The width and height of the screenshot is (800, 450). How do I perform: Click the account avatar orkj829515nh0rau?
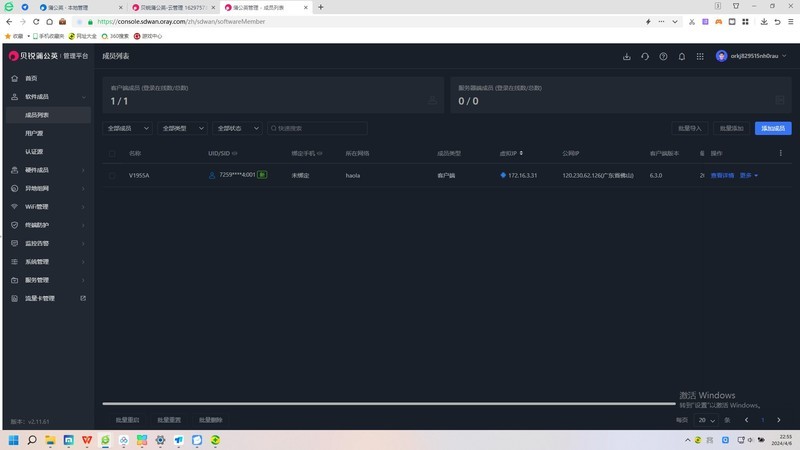(x=721, y=56)
